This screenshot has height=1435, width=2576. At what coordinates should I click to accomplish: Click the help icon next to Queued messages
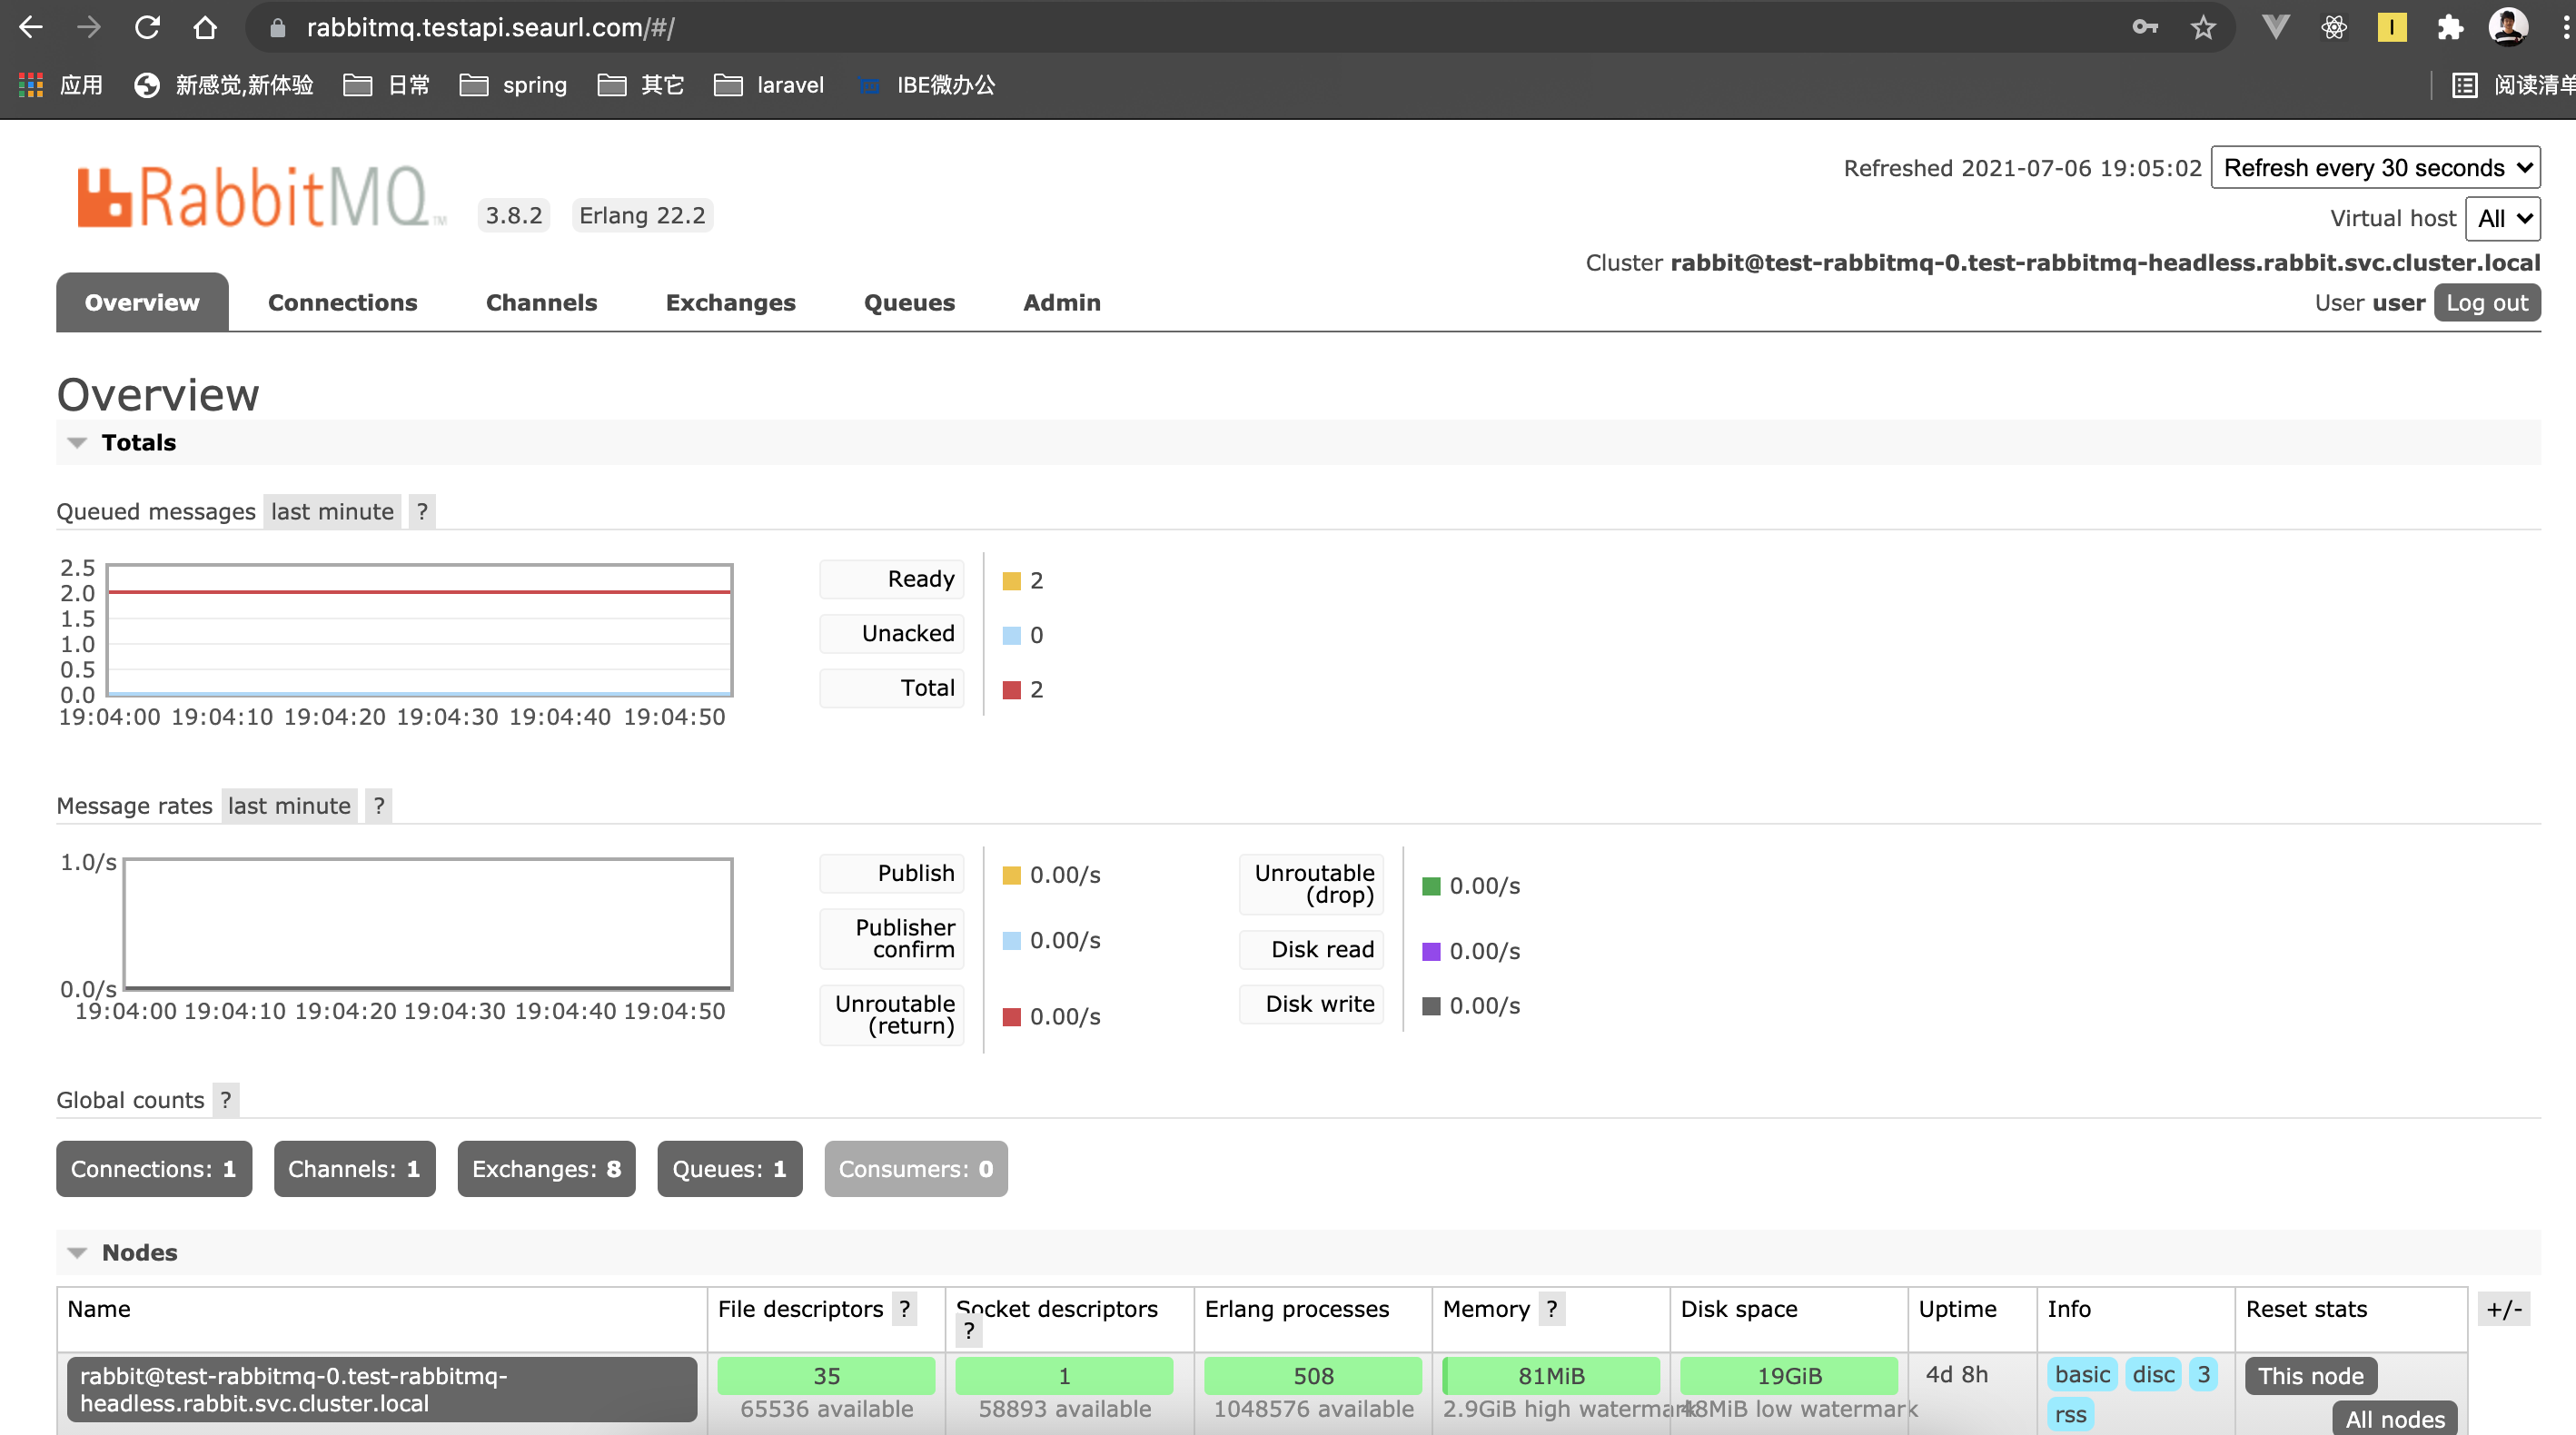(x=421, y=511)
